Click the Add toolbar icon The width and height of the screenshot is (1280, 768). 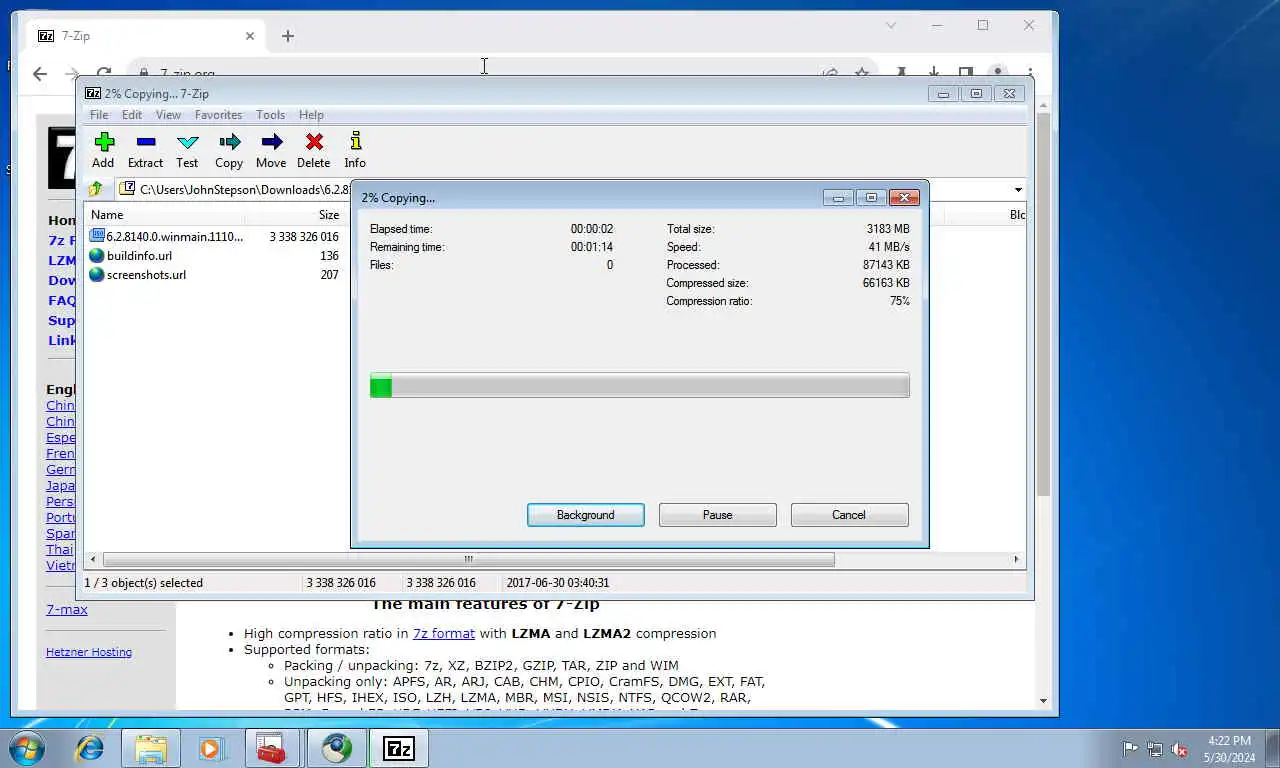point(103,142)
